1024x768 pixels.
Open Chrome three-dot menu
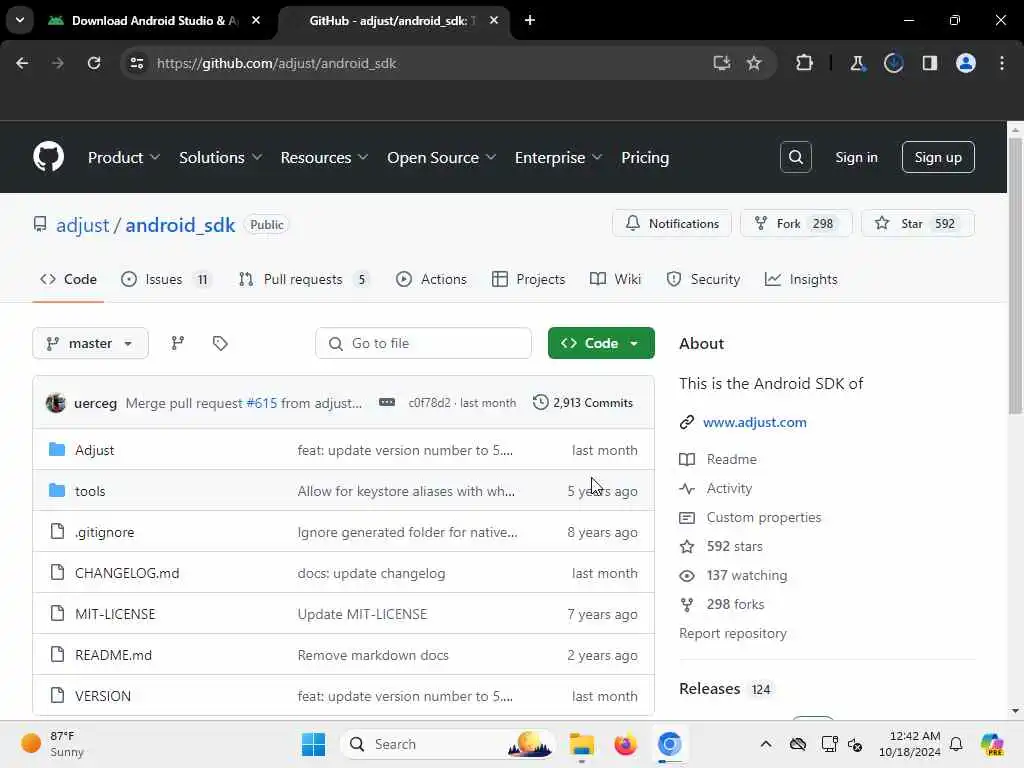tap(1002, 63)
